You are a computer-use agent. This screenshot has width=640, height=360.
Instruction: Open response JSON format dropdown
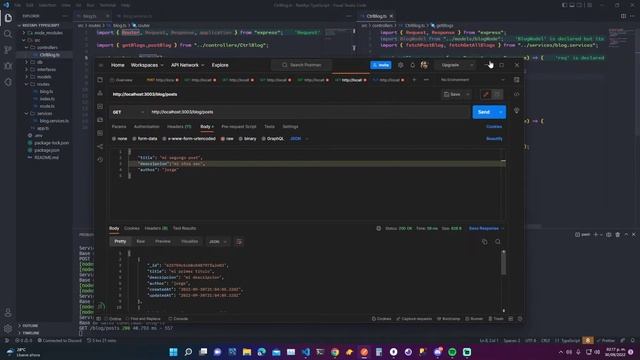point(218,242)
